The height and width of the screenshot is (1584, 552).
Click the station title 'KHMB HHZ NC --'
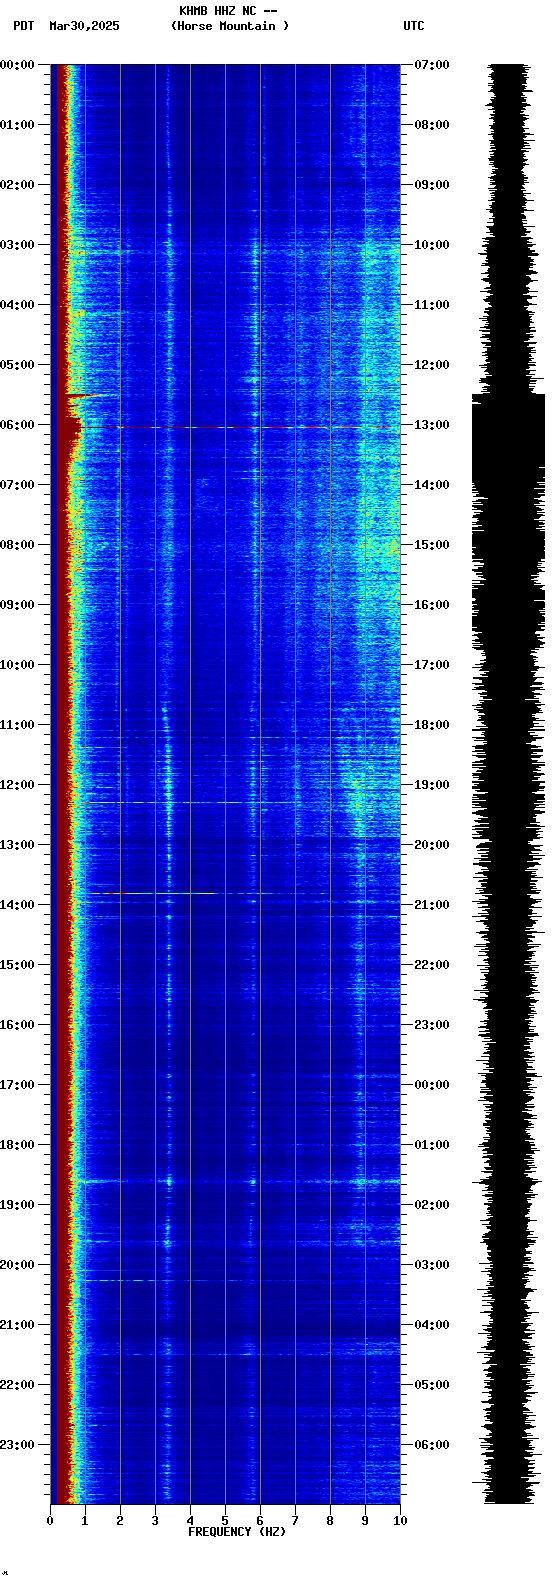(x=227, y=11)
